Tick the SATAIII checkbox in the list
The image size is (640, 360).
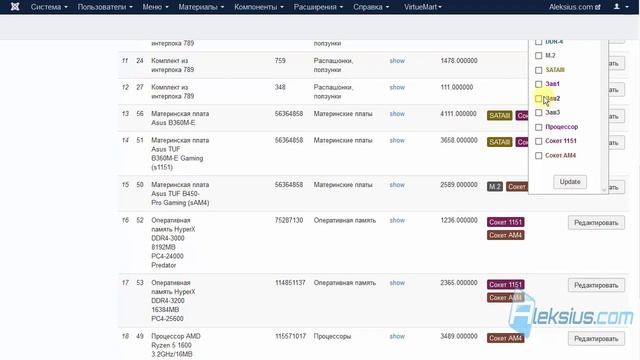click(x=538, y=70)
